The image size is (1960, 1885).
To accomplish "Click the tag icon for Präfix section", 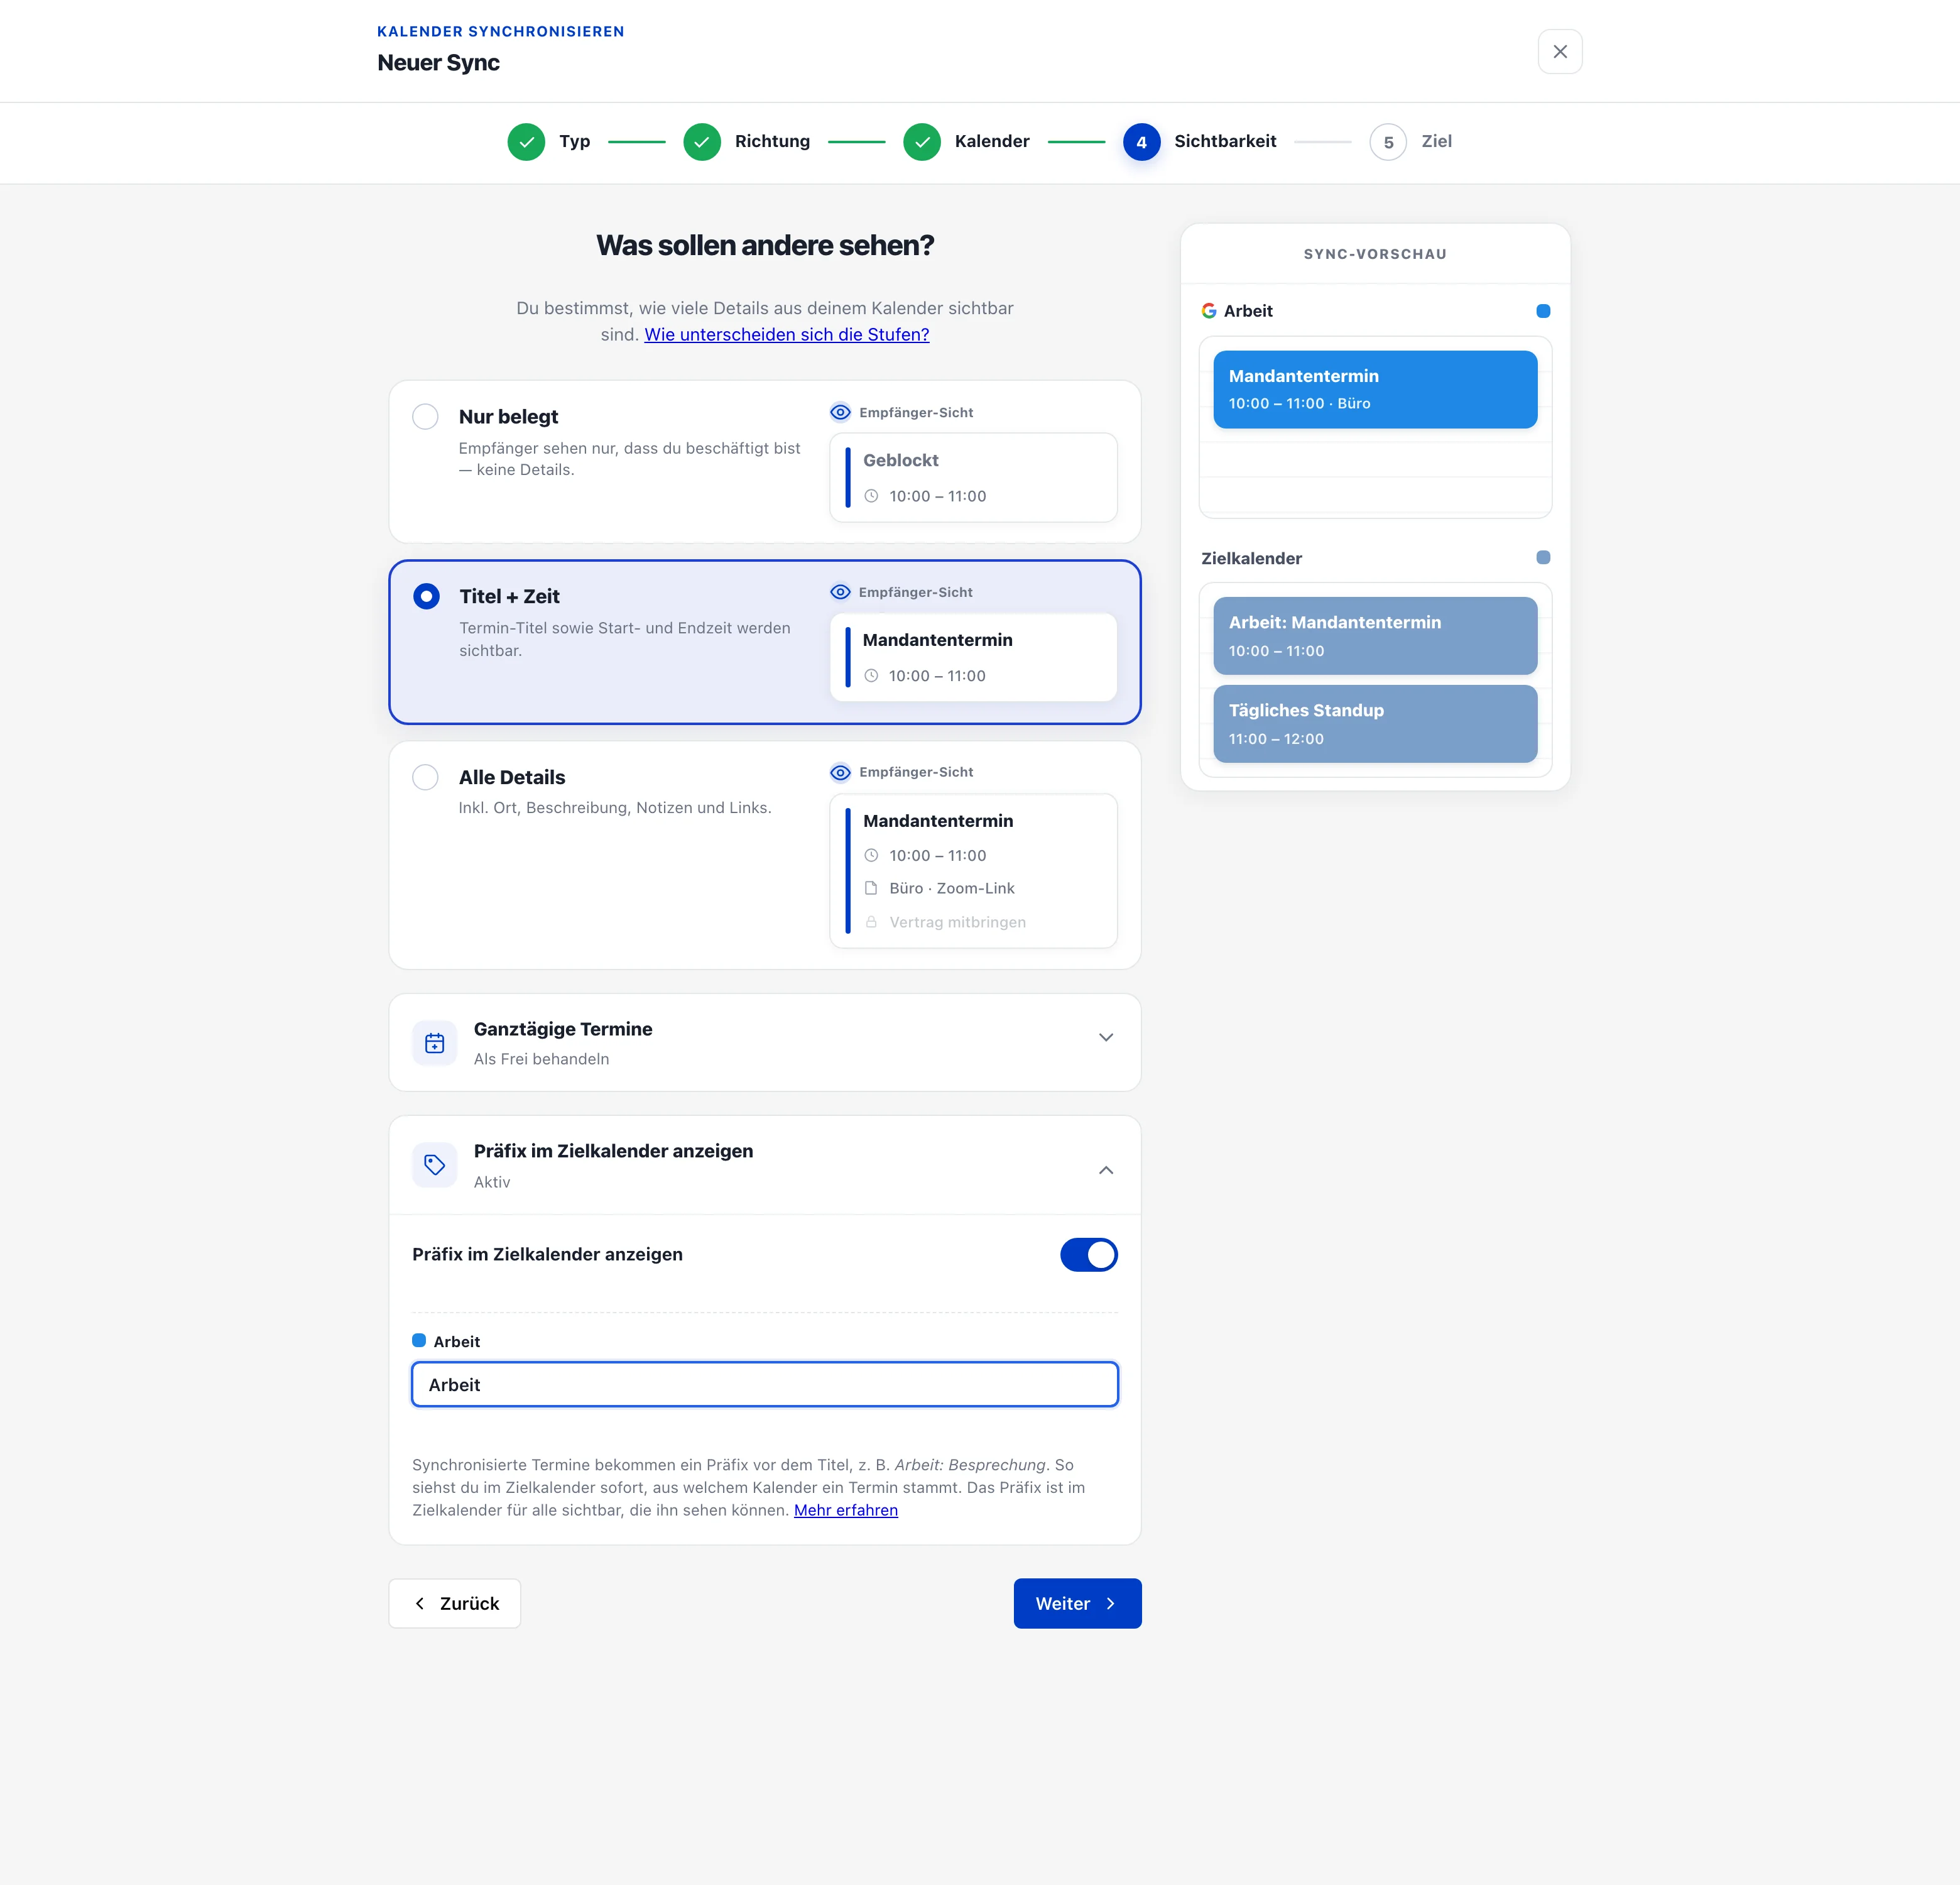I will (434, 1165).
